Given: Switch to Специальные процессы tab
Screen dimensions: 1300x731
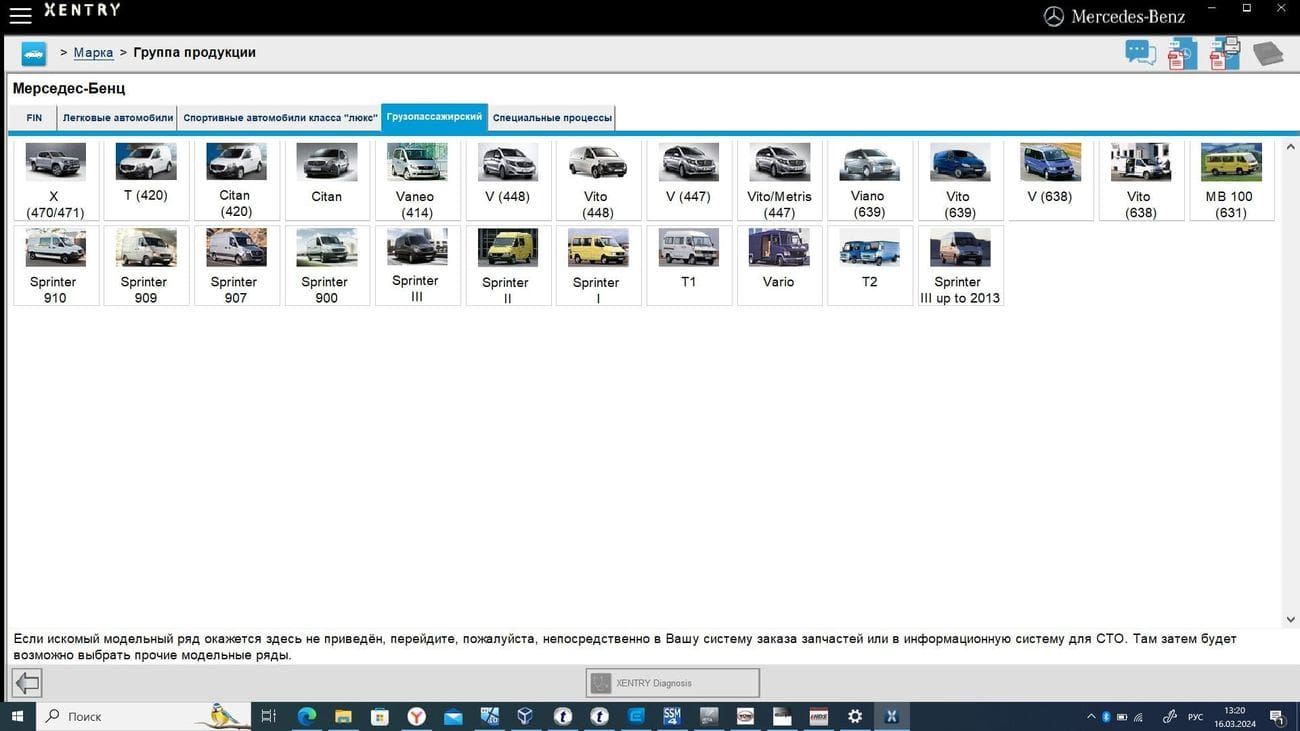Looking at the screenshot, I should pos(552,118).
